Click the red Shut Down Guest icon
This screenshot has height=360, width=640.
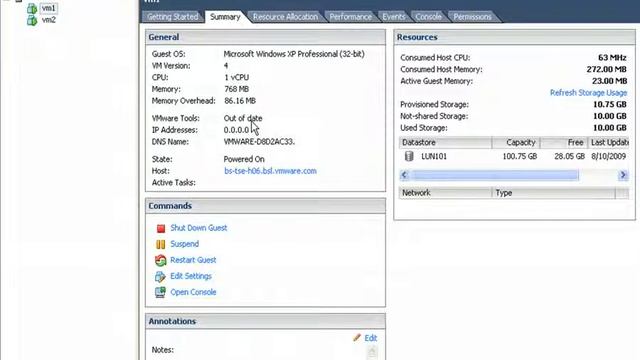[x=161, y=228]
